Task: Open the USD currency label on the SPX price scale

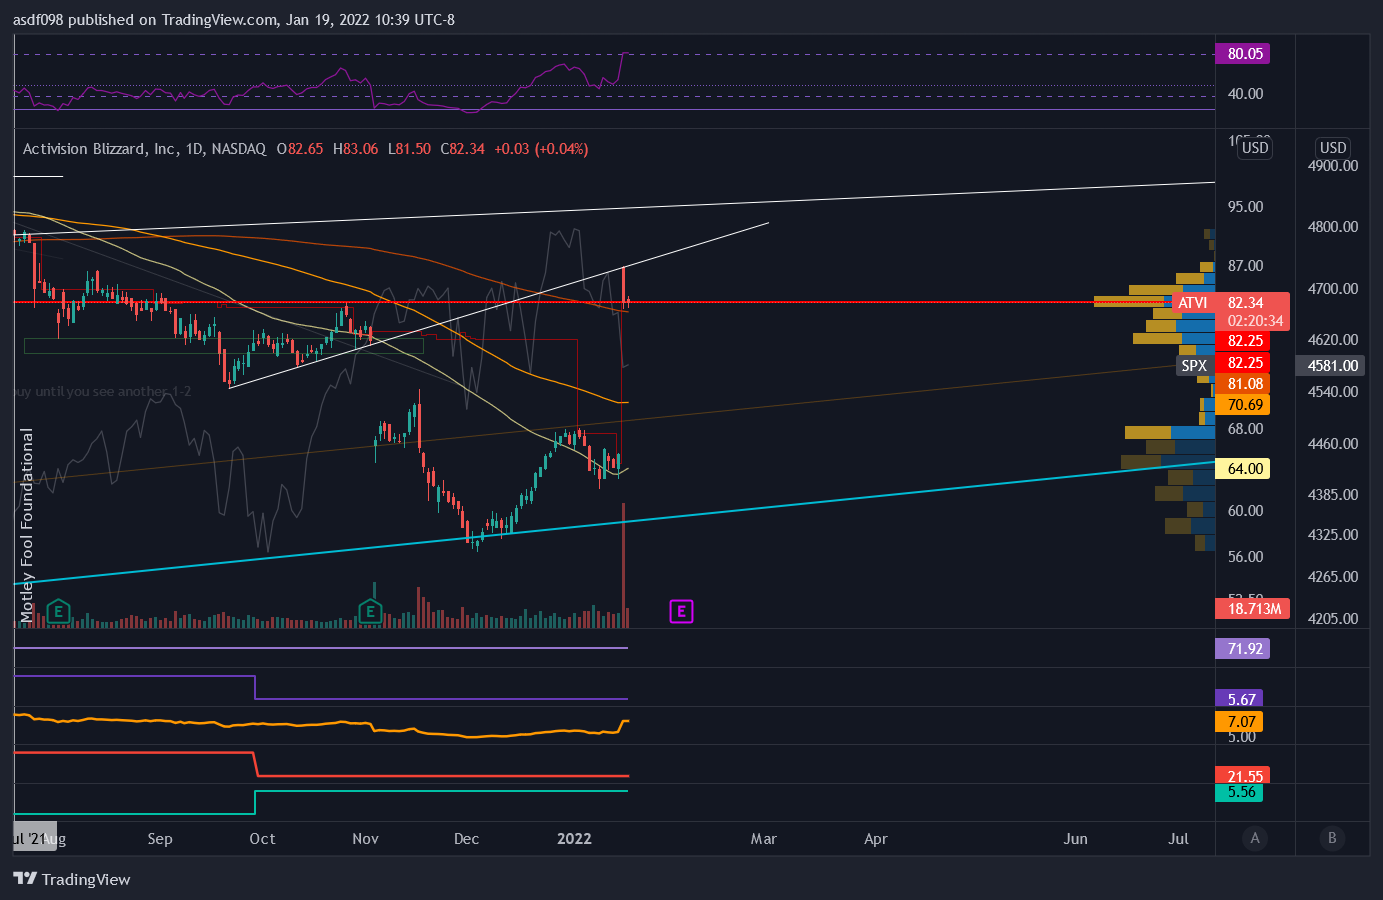Action: point(1333,148)
